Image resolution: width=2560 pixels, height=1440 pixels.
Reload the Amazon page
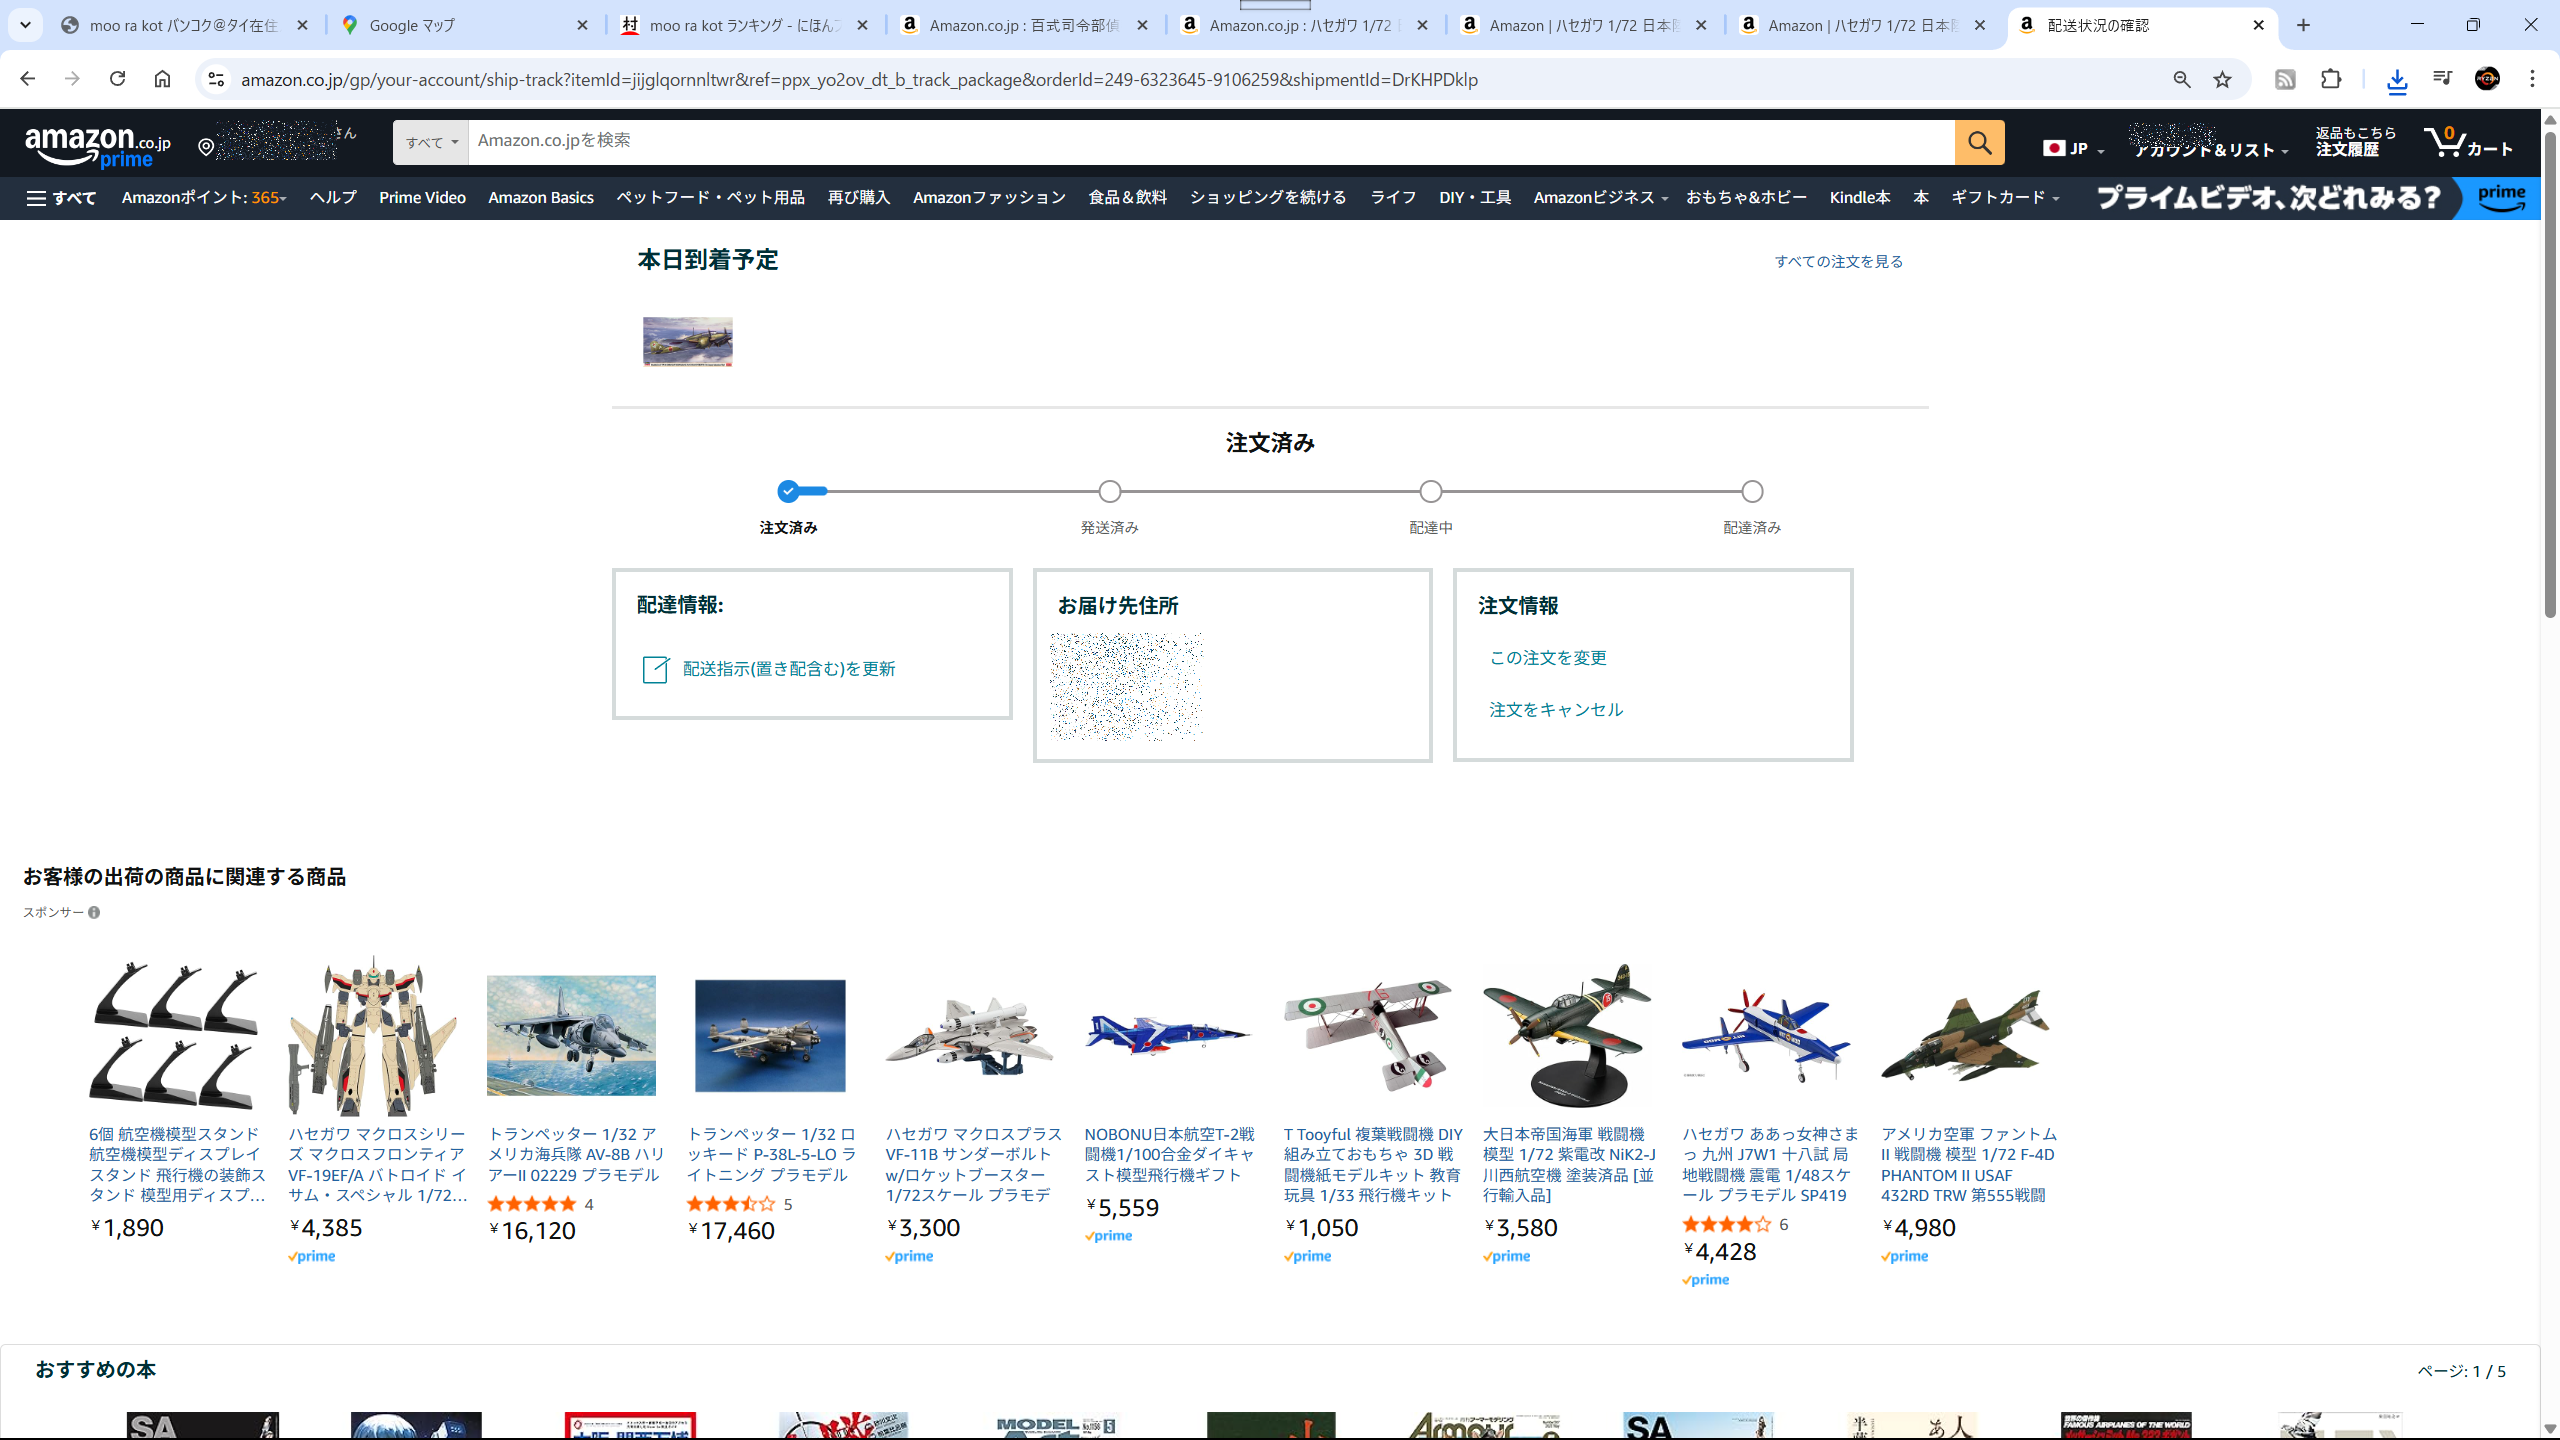[x=117, y=79]
